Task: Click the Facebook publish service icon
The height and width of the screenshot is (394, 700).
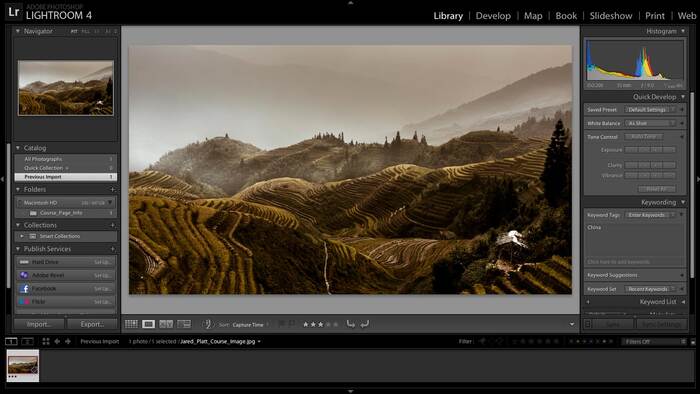Action: tap(25, 289)
